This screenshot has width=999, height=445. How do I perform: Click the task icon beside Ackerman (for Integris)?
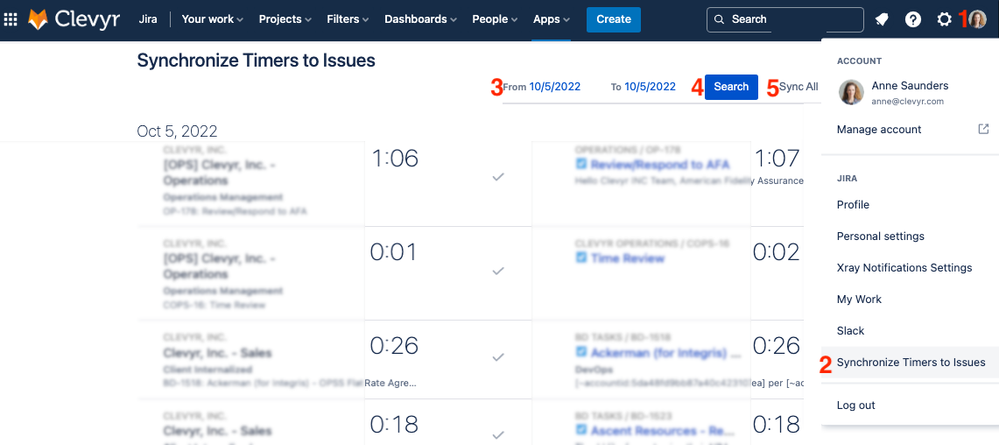coord(581,351)
